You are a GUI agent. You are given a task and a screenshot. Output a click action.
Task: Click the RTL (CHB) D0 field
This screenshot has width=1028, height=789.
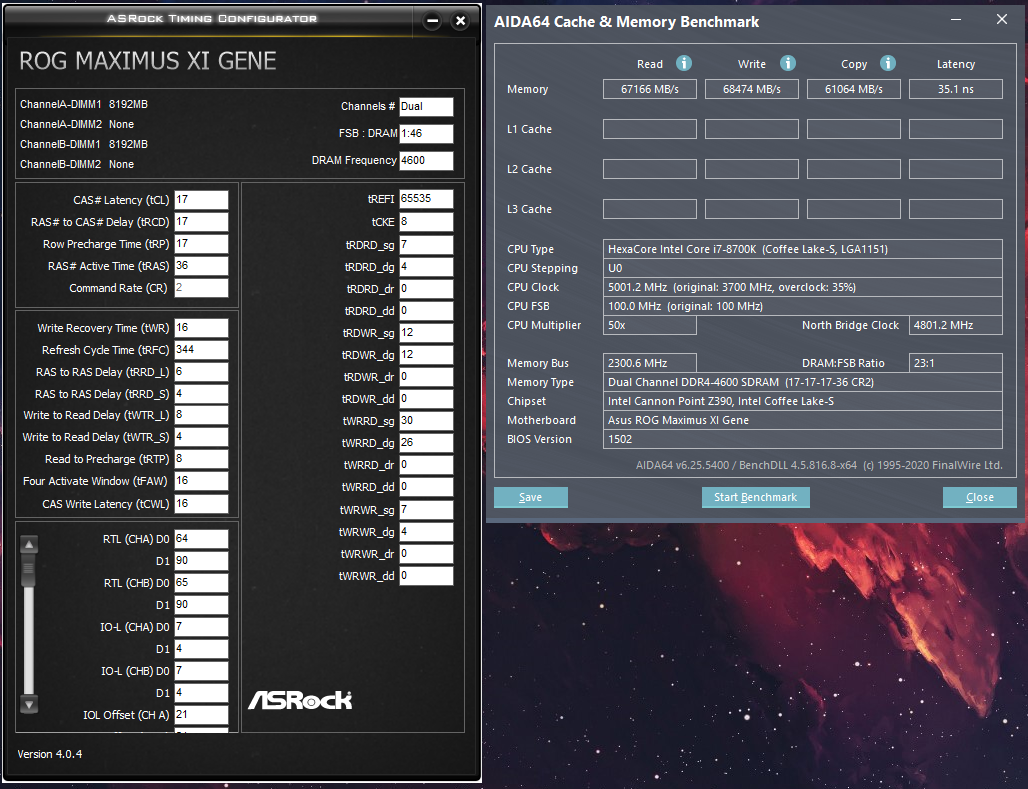click(201, 582)
